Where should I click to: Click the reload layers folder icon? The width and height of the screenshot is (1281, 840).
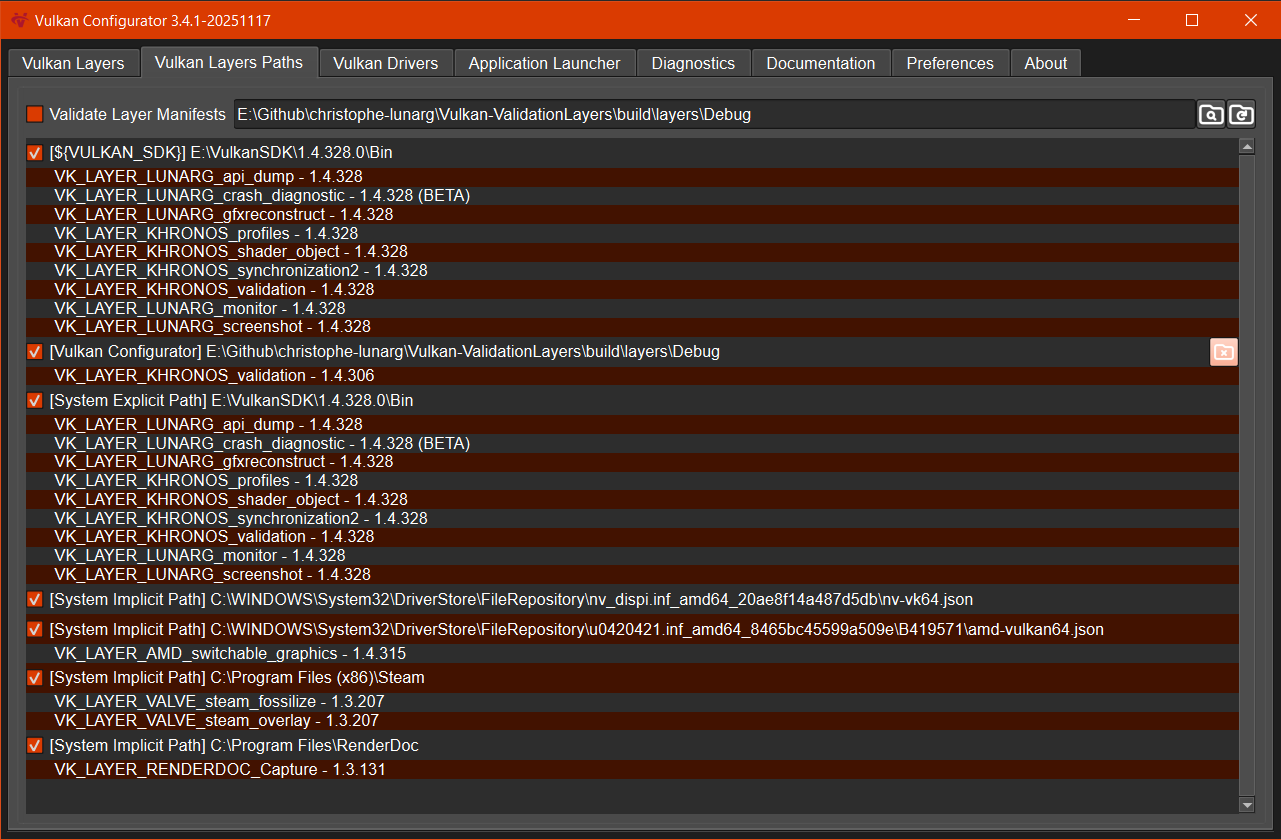pos(1241,115)
